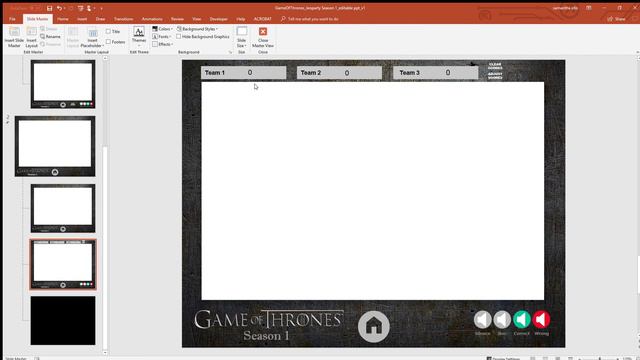
Task: Switch to the Transitions tab
Action: pyautogui.click(x=123, y=19)
